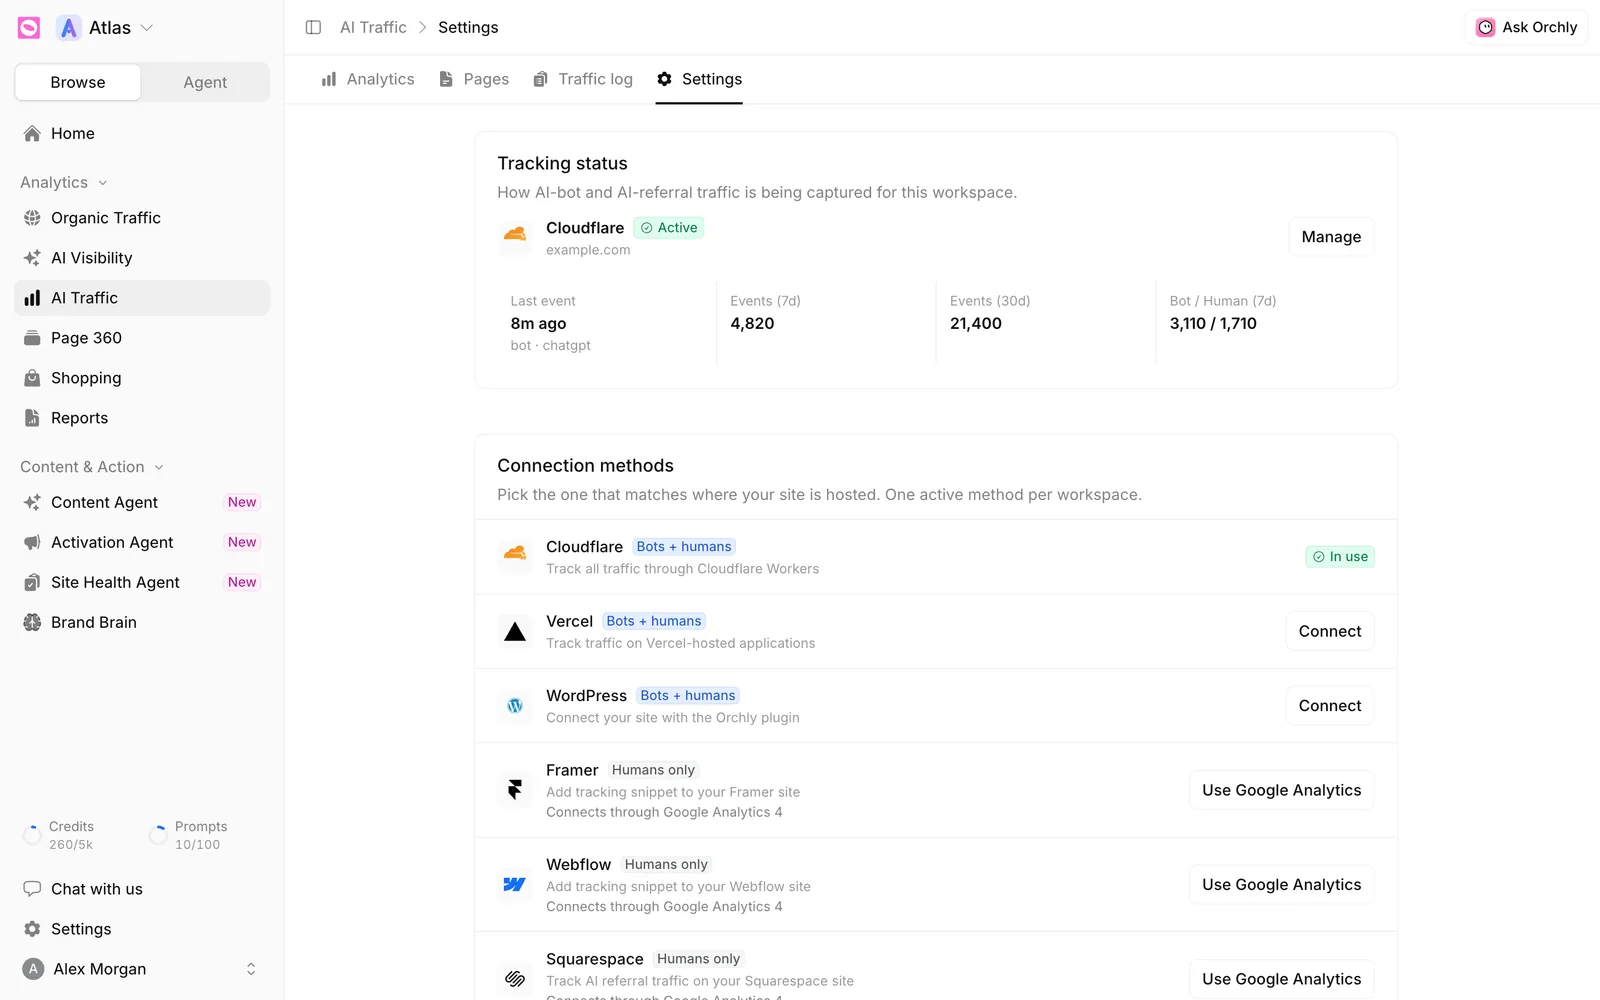1600x1000 pixels.
Task: Click Manage for Cloudflare tracking
Action: point(1331,237)
